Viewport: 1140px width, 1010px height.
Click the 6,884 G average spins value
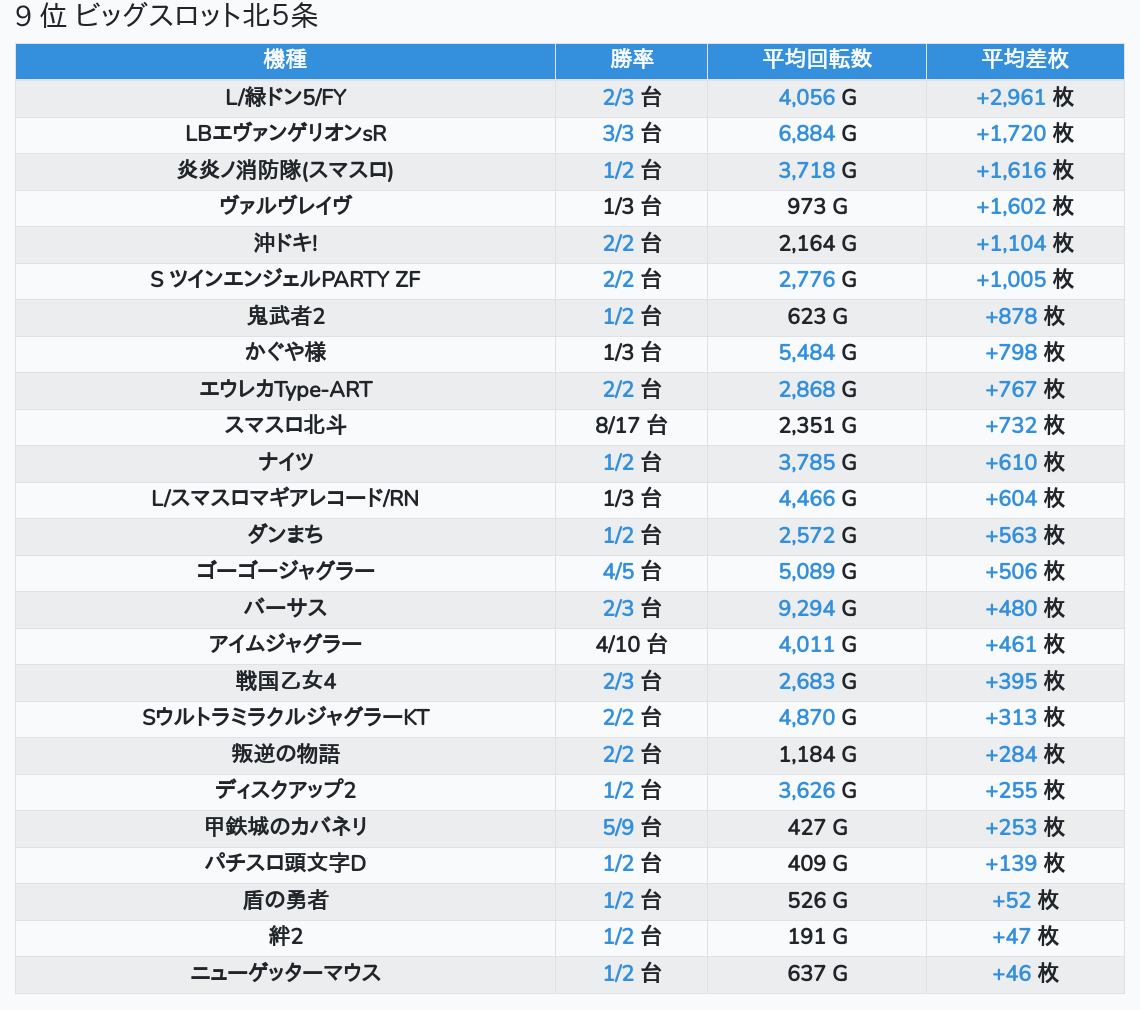(816, 134)
